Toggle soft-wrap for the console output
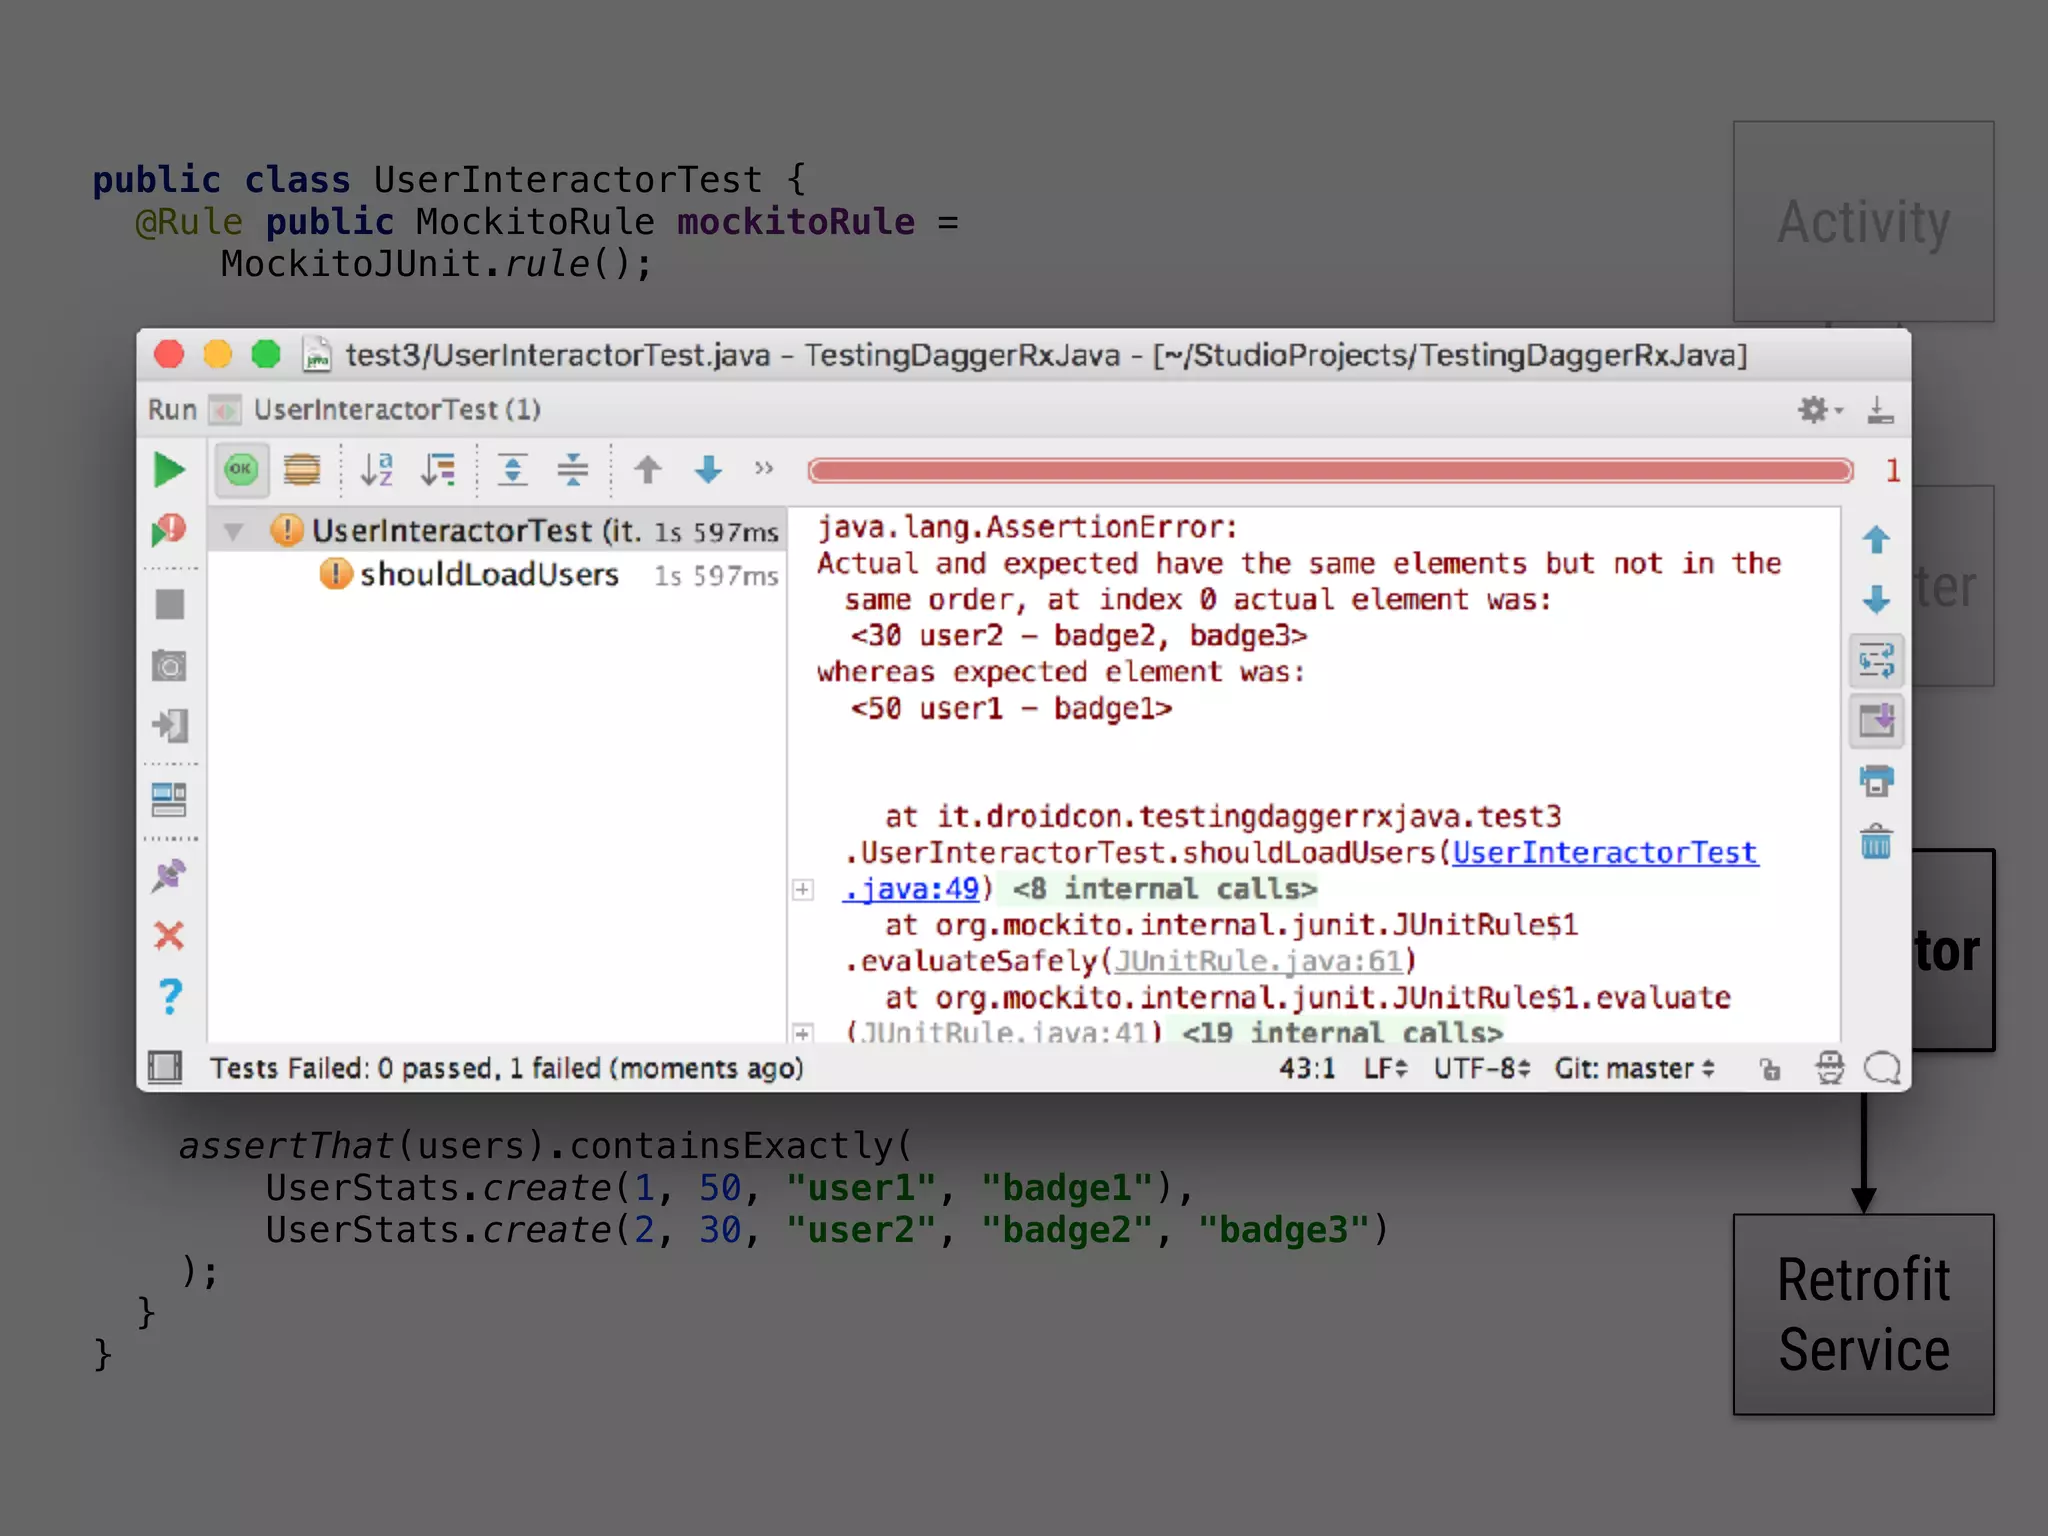 tap(1876, 661)
